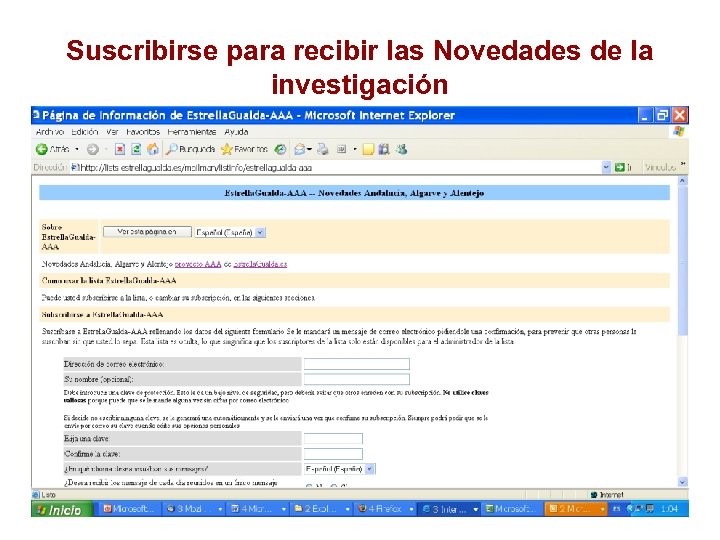Click the yellow Discuss note icon
720x540 pixels.
pos(368,149)
